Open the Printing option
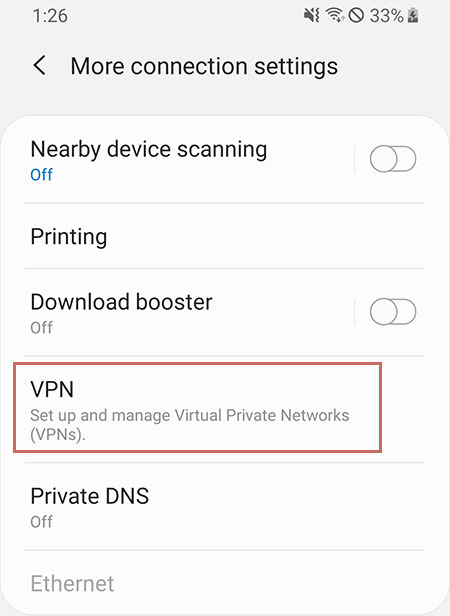The height and width of the screenshot is (616, 450). tap(225, 236)
